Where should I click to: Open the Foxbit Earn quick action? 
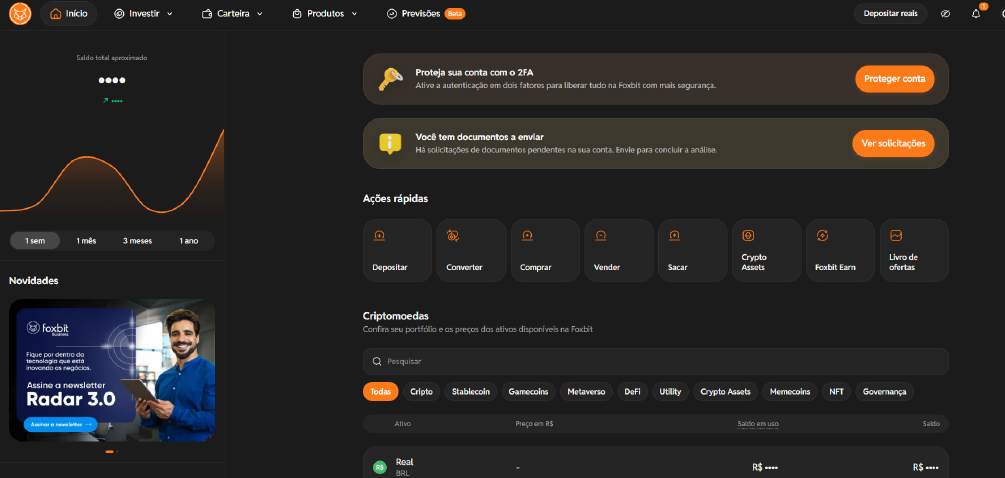coord(840,251)
